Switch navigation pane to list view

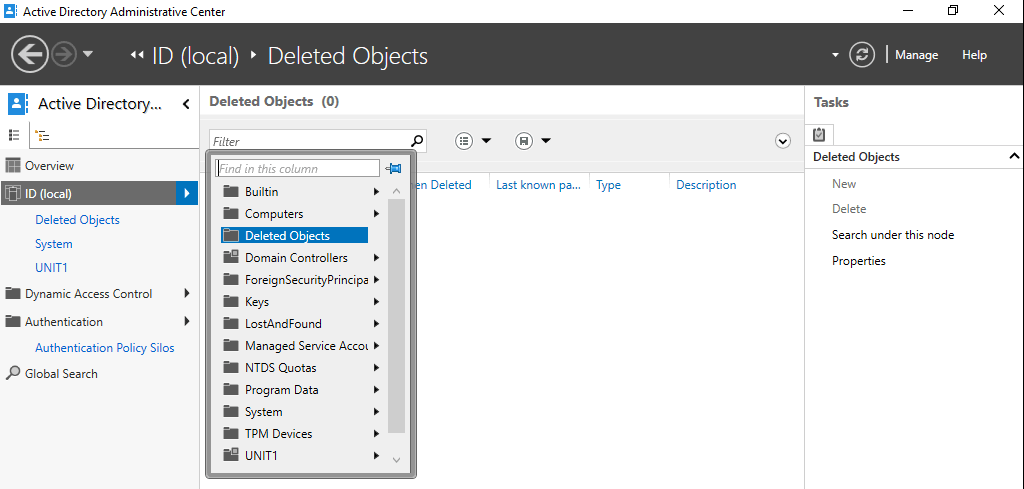[x=15, y=135]
